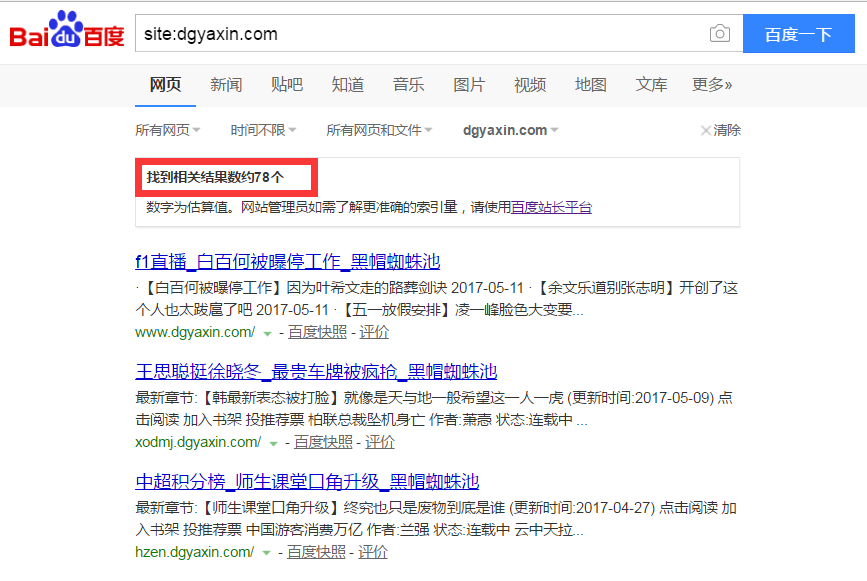Viewport: 867px width, 581px height.
Task: Open result 王思聪挺徐晓冬_最贵车牌被疯抢
Action: (316, 371)
